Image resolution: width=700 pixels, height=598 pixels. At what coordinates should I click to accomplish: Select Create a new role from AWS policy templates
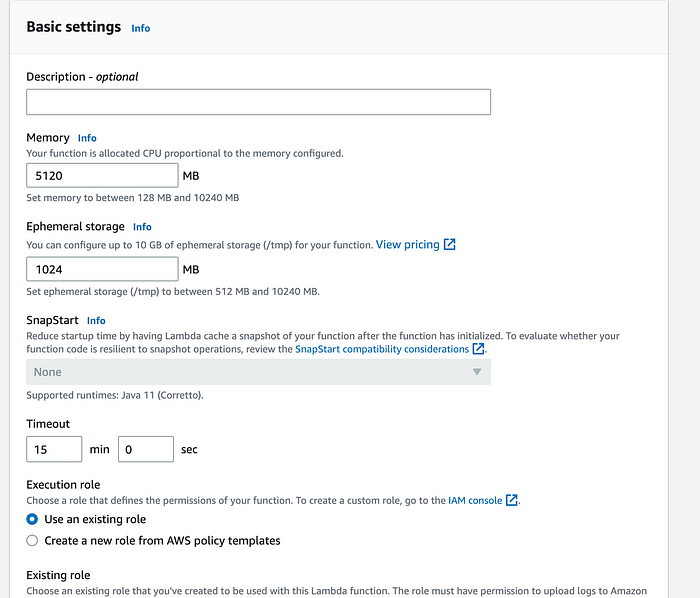[32, 540]
